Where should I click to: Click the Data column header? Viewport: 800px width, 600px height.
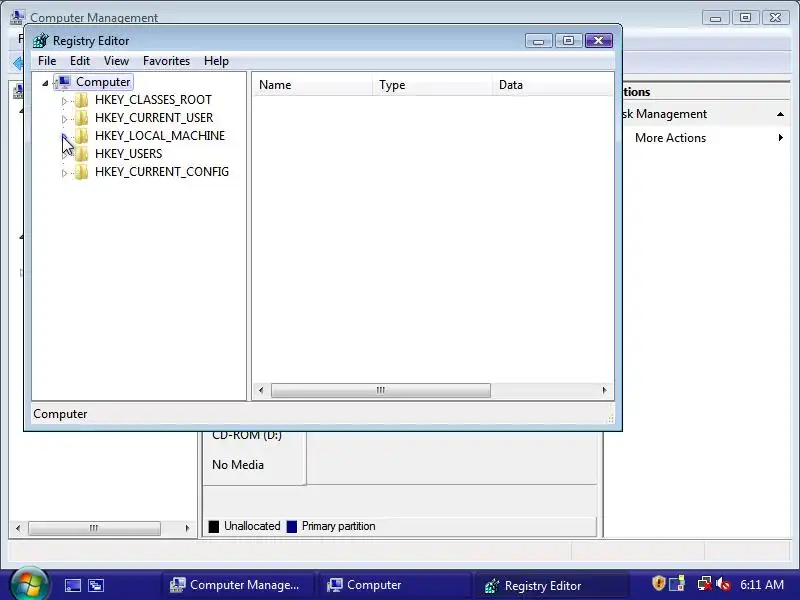point(553,85)
